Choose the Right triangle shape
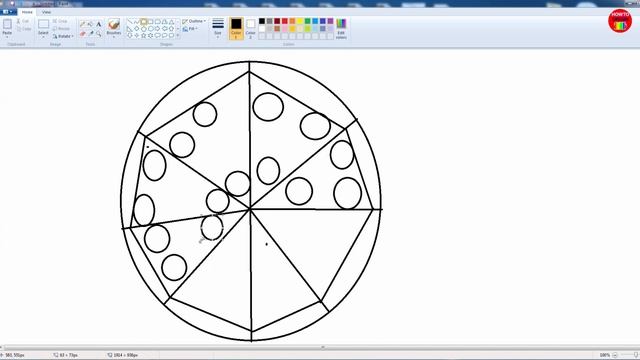Image resolution: width=640 pixels, height=360 pixels. click(x=130, y=29)
